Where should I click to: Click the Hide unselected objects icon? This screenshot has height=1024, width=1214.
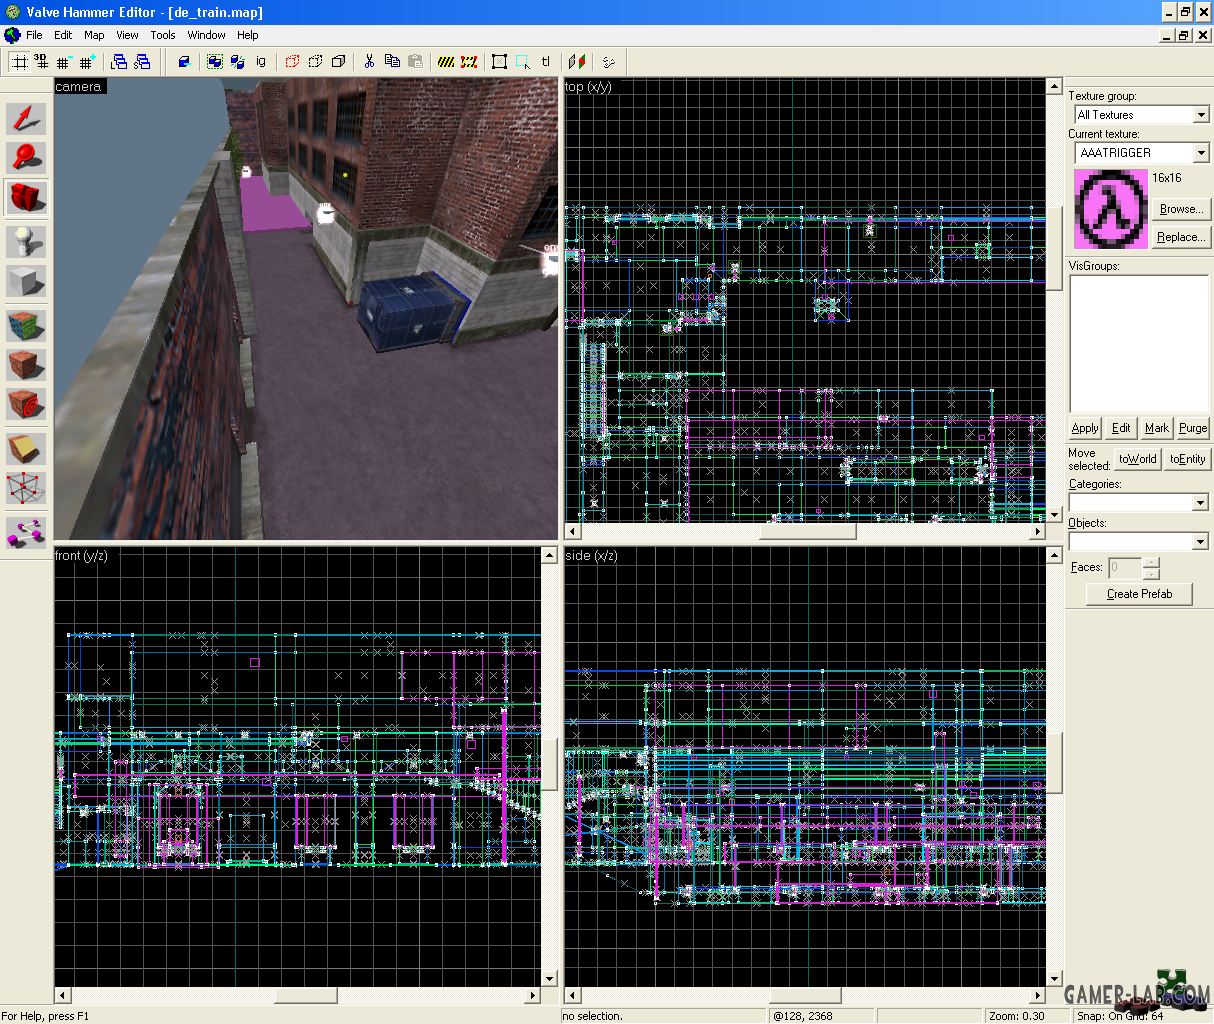pyautogui.click(x=315, y=62)
